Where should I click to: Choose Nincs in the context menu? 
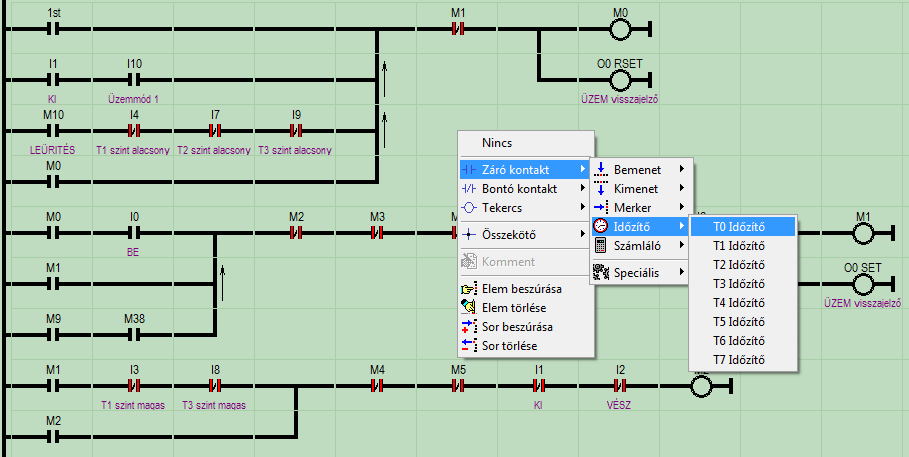(497, 144)
